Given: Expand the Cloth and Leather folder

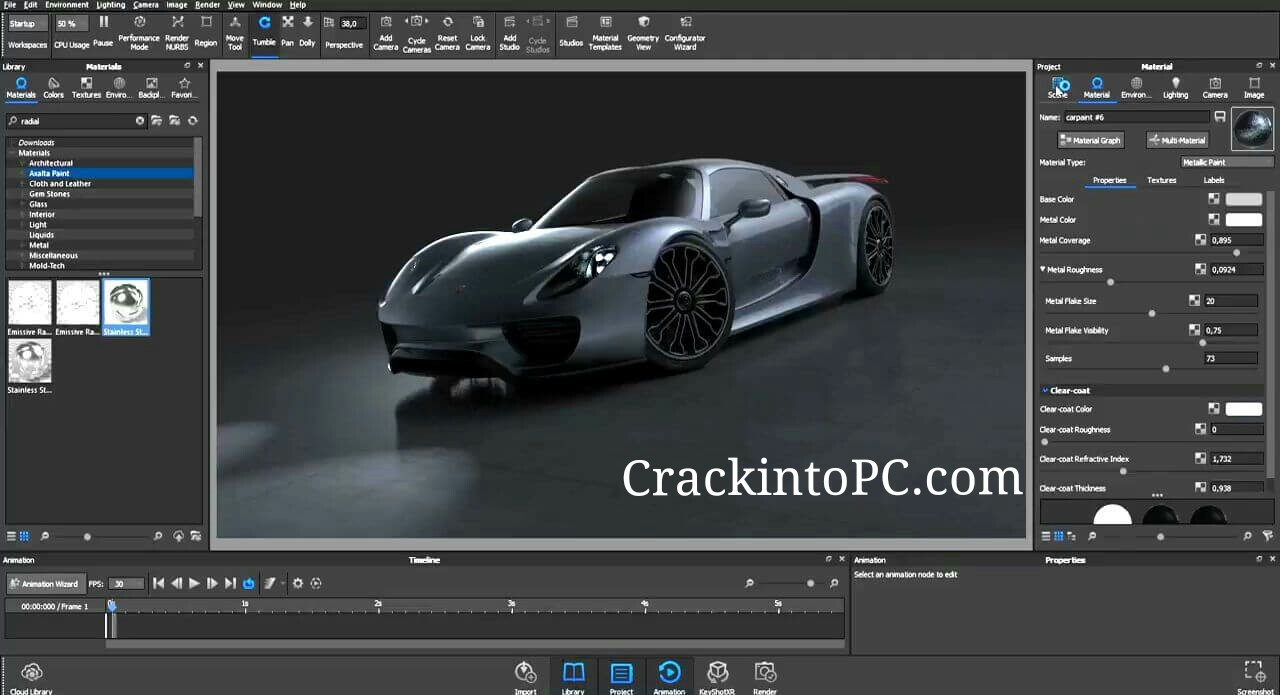Looking at the screenshot, I should point(22,184).
